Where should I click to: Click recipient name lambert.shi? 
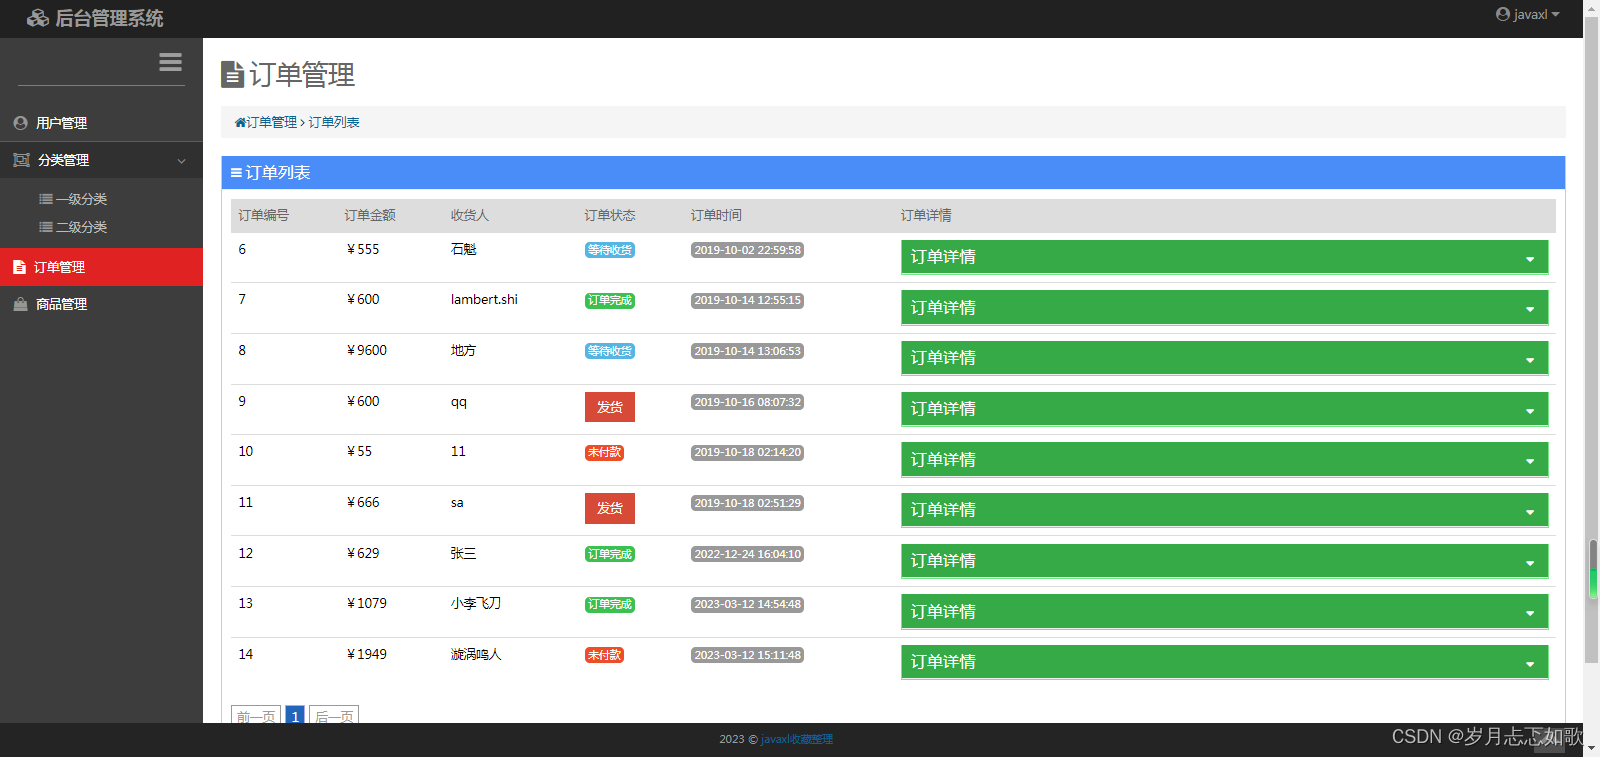coord(484,299)
